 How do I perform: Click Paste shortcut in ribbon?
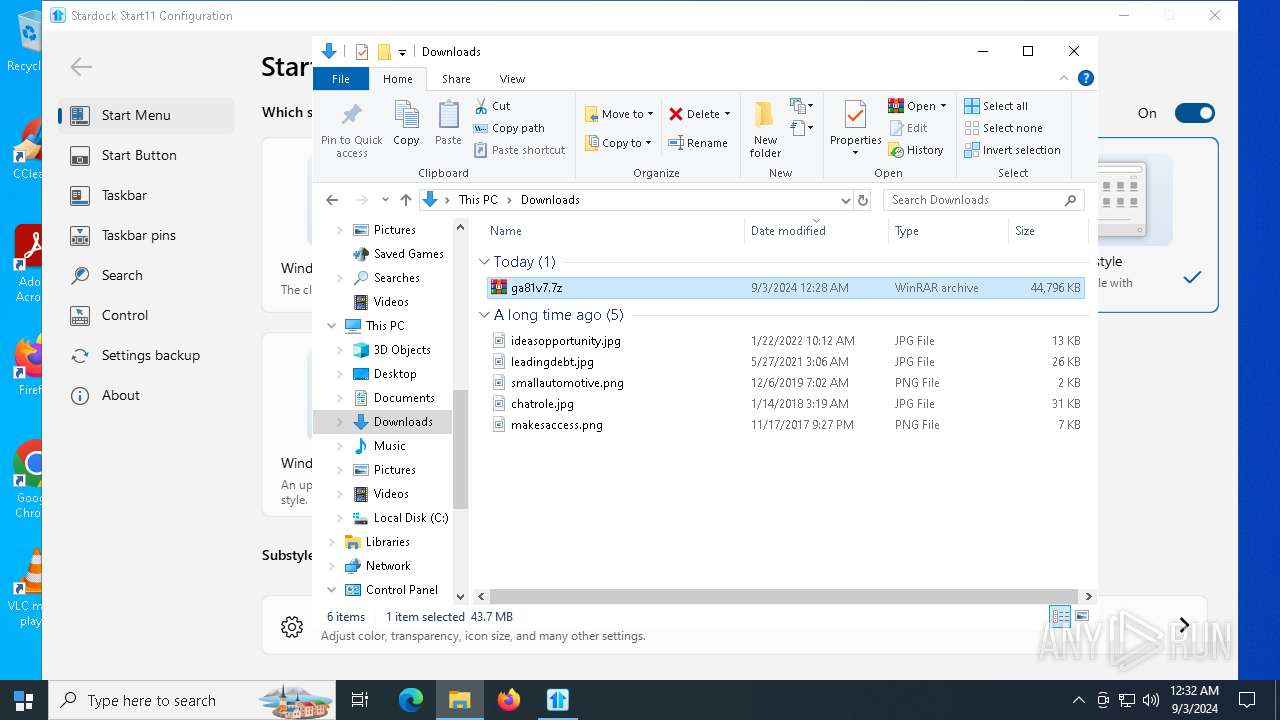click(x=519, y=150)
